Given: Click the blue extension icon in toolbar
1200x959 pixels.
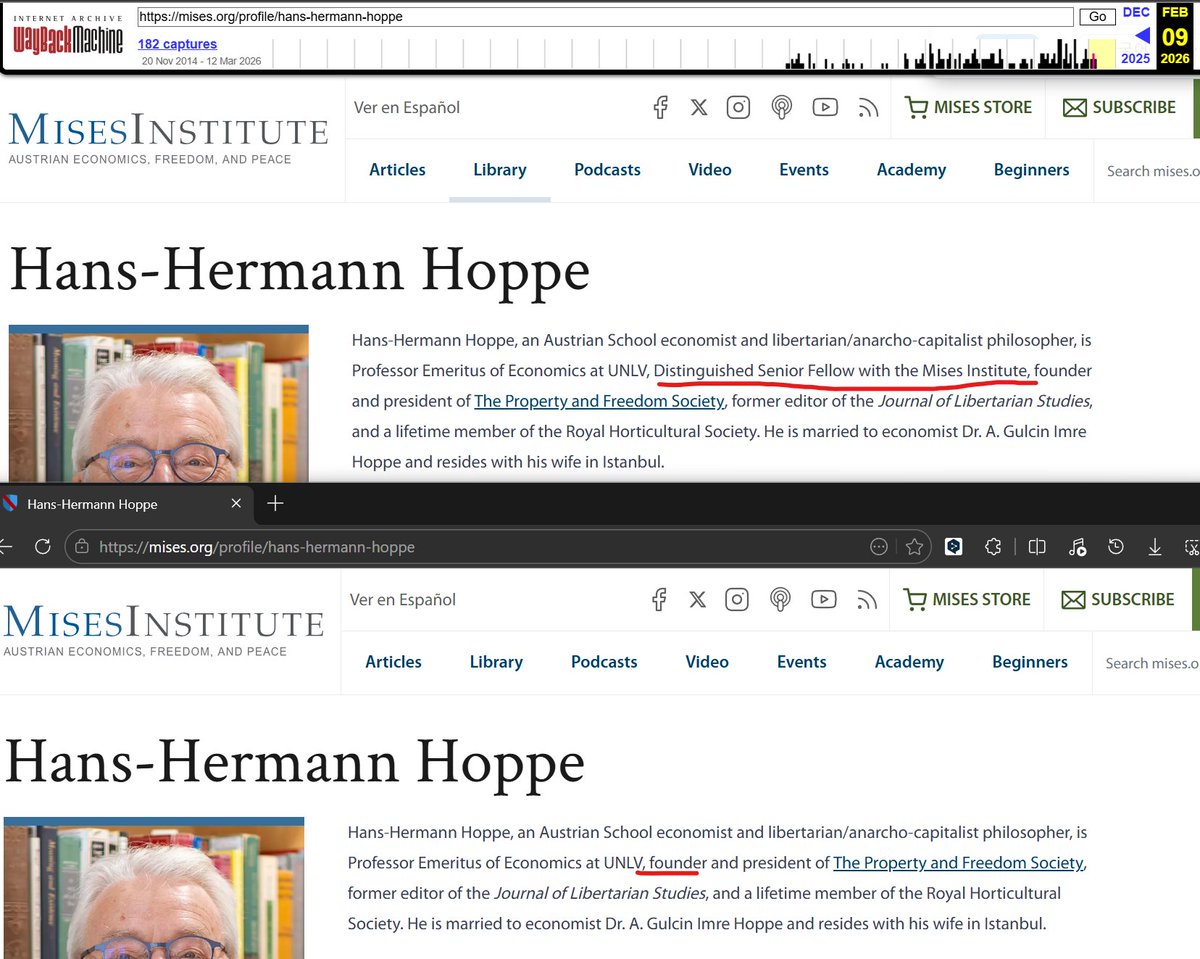Looking at the screenshot, I should [954, 546].
